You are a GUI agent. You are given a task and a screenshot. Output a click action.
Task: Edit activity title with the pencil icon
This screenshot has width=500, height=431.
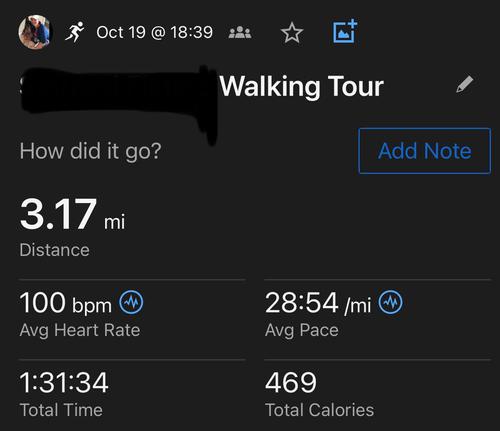pyautogui.click(x=465, y=84)
